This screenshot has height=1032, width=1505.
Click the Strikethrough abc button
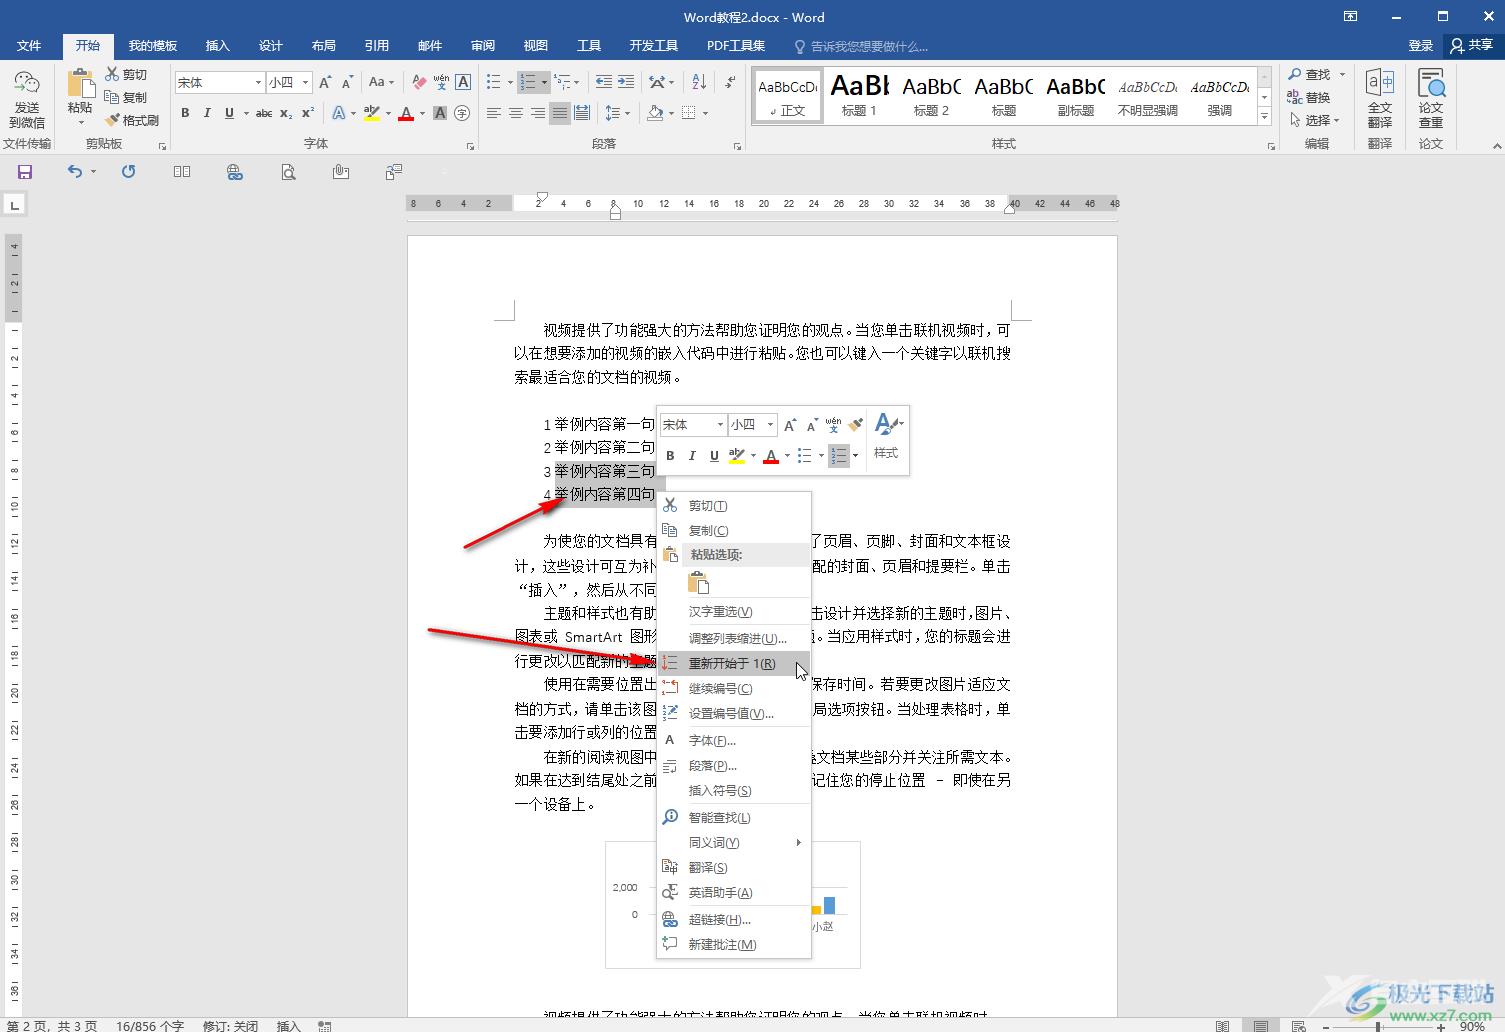[264, 113]
